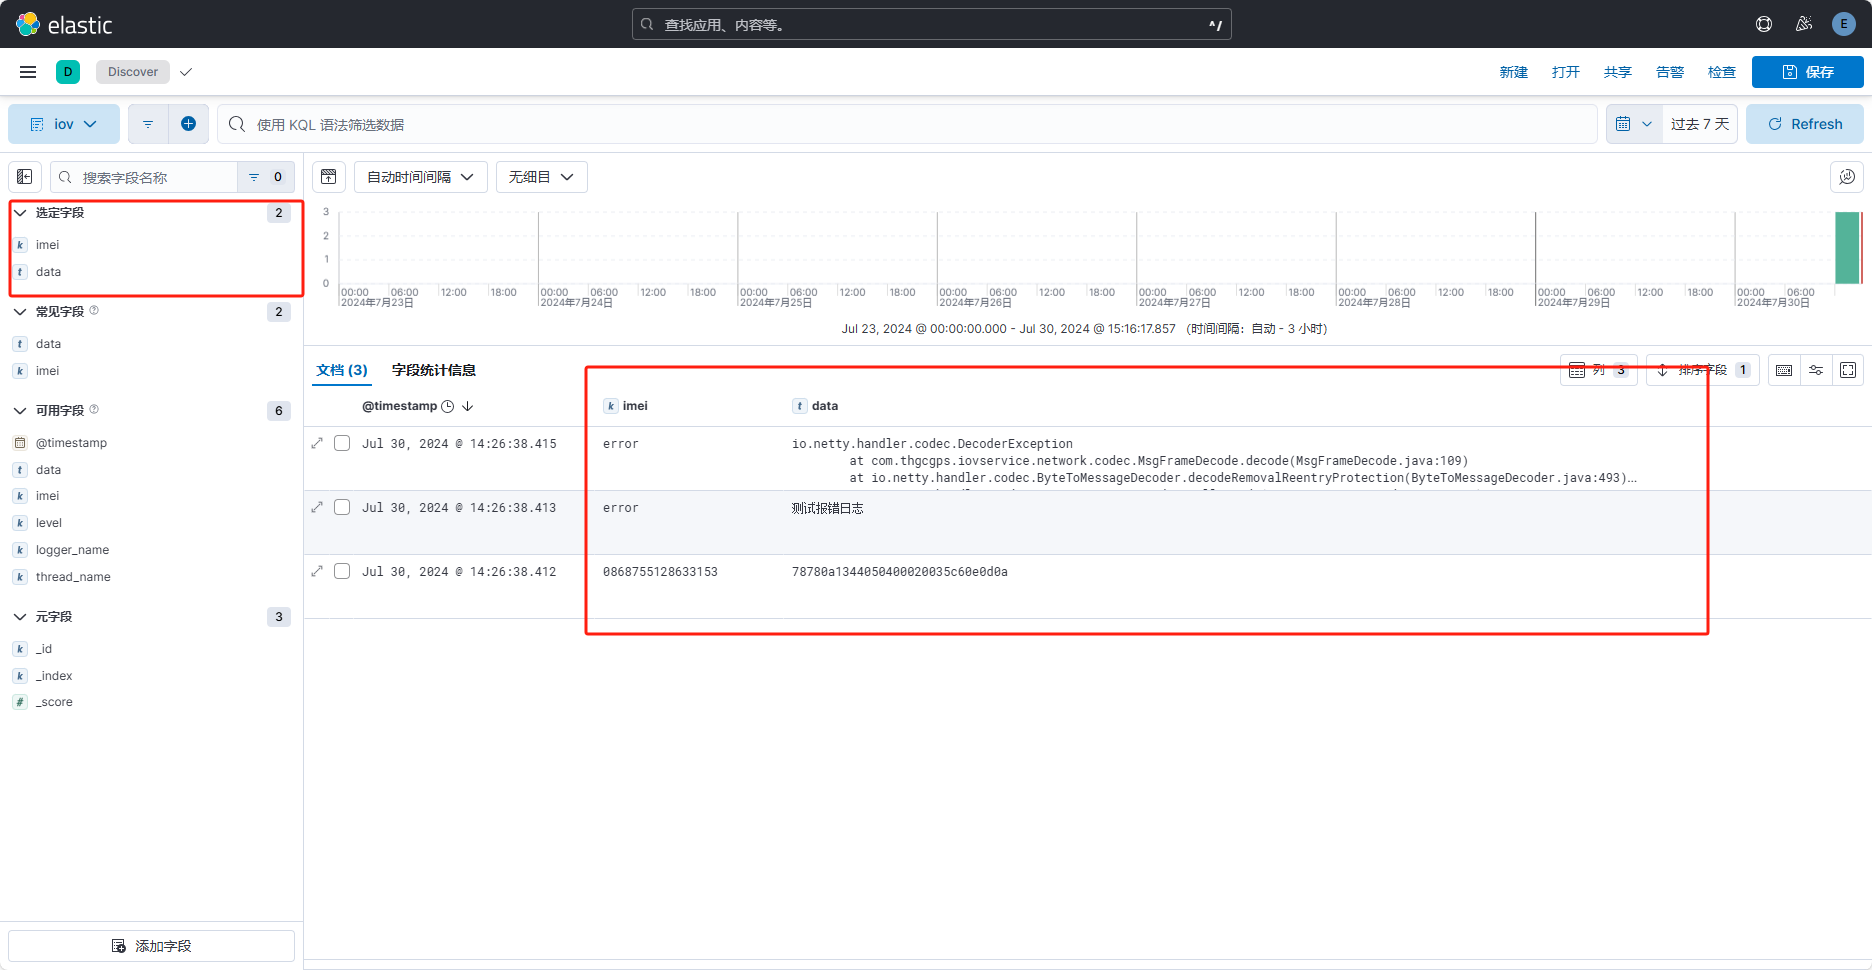Check the 14:26:38.413 row checkbox

342,507
